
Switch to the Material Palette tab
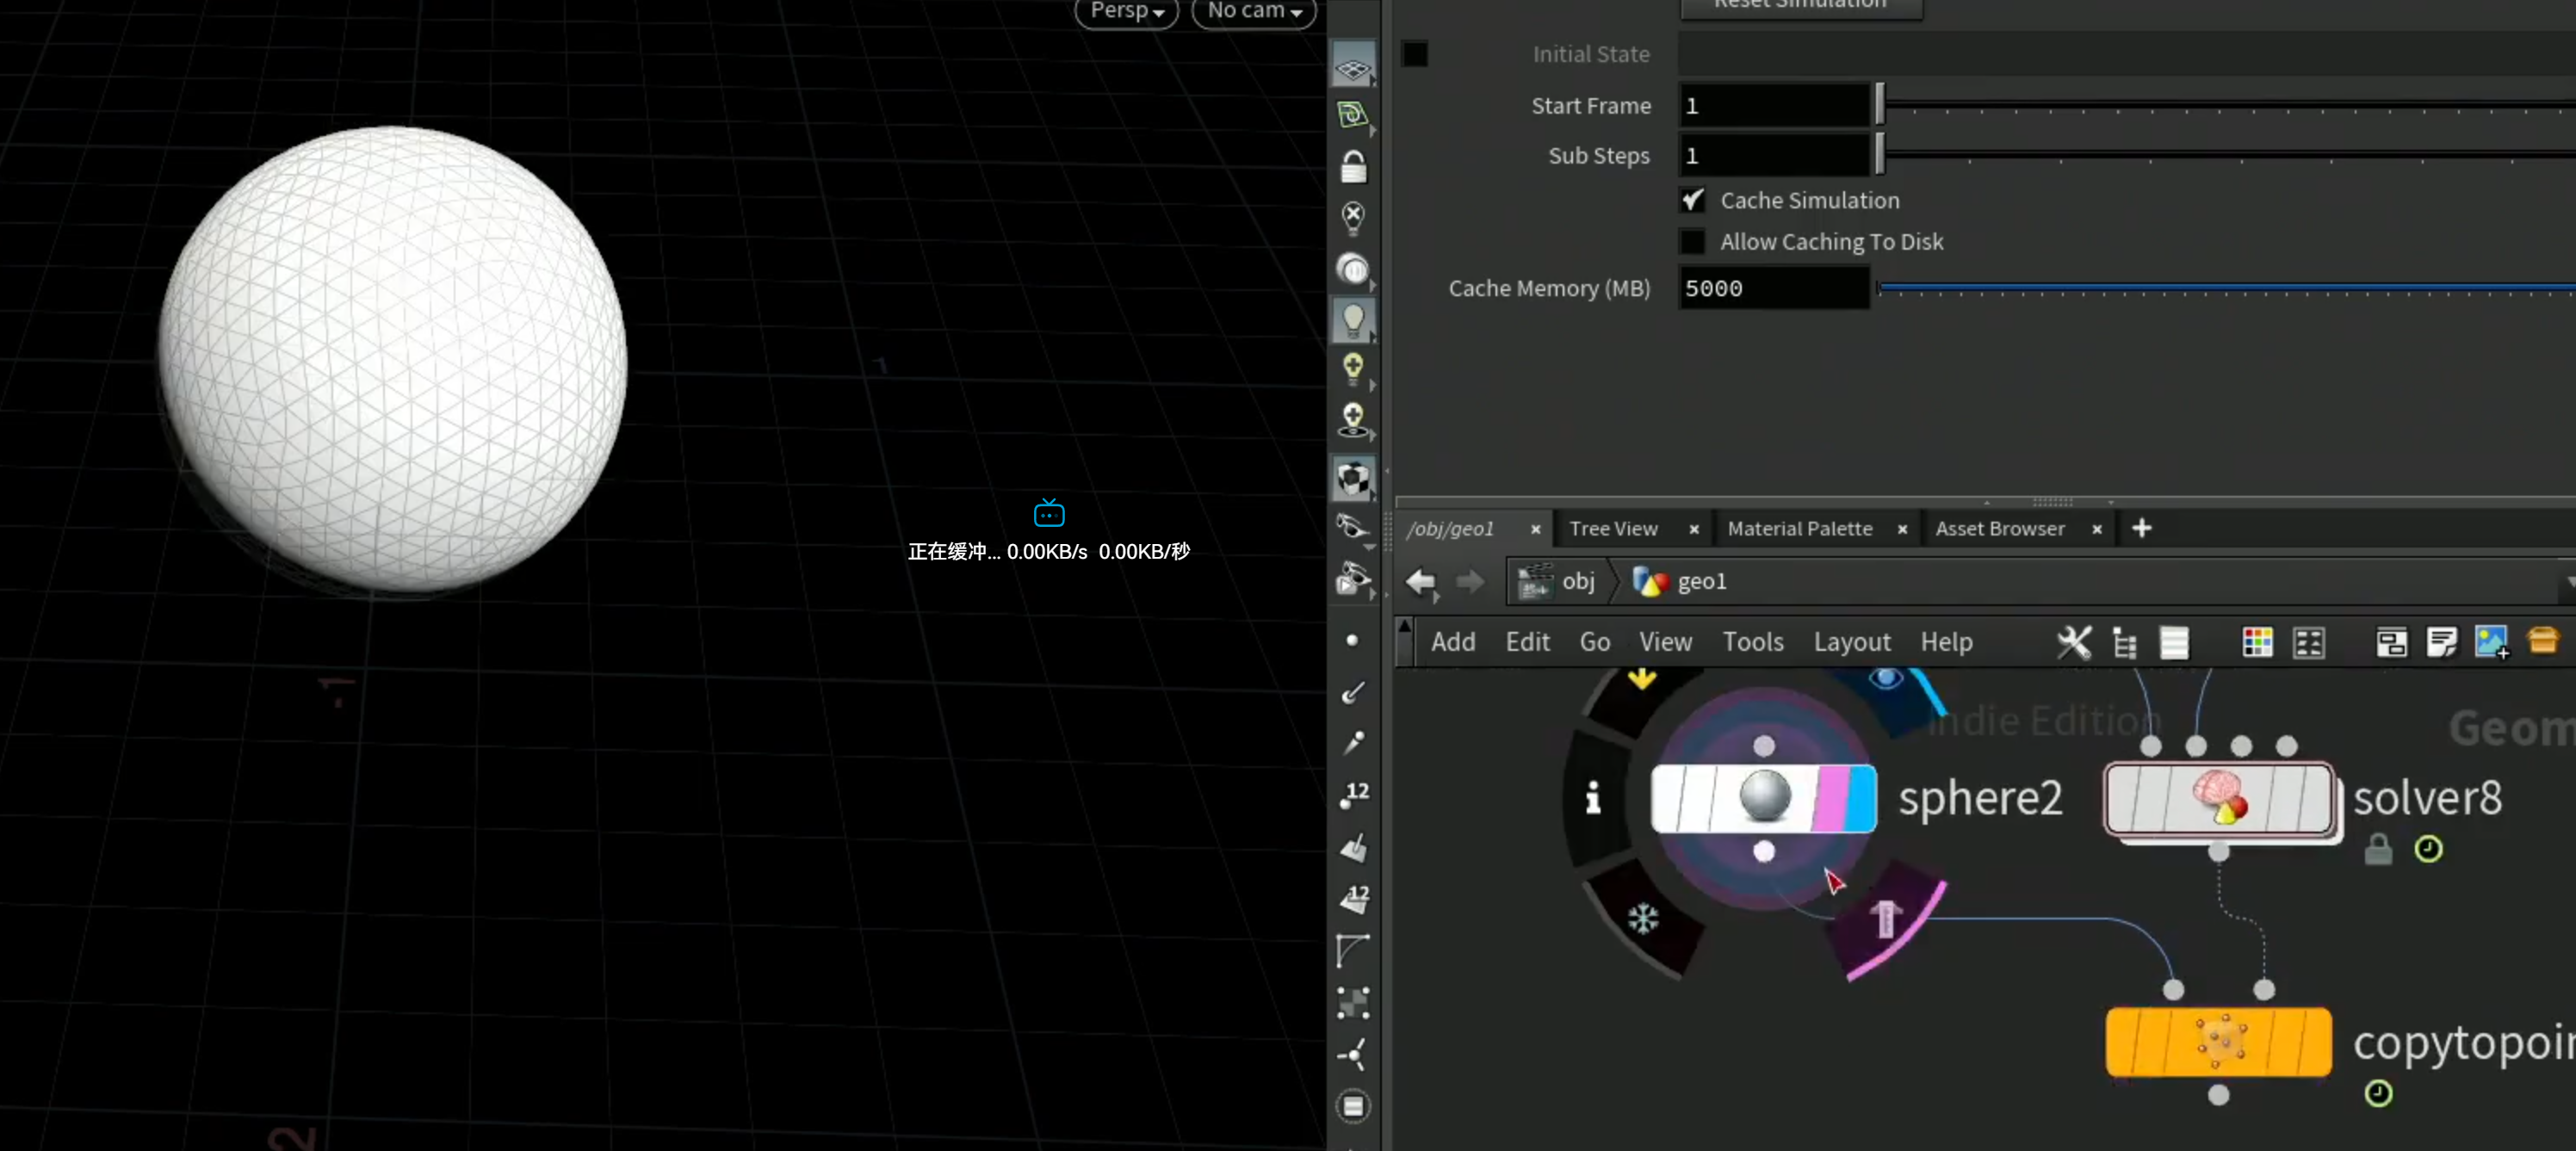[1799, 529]
